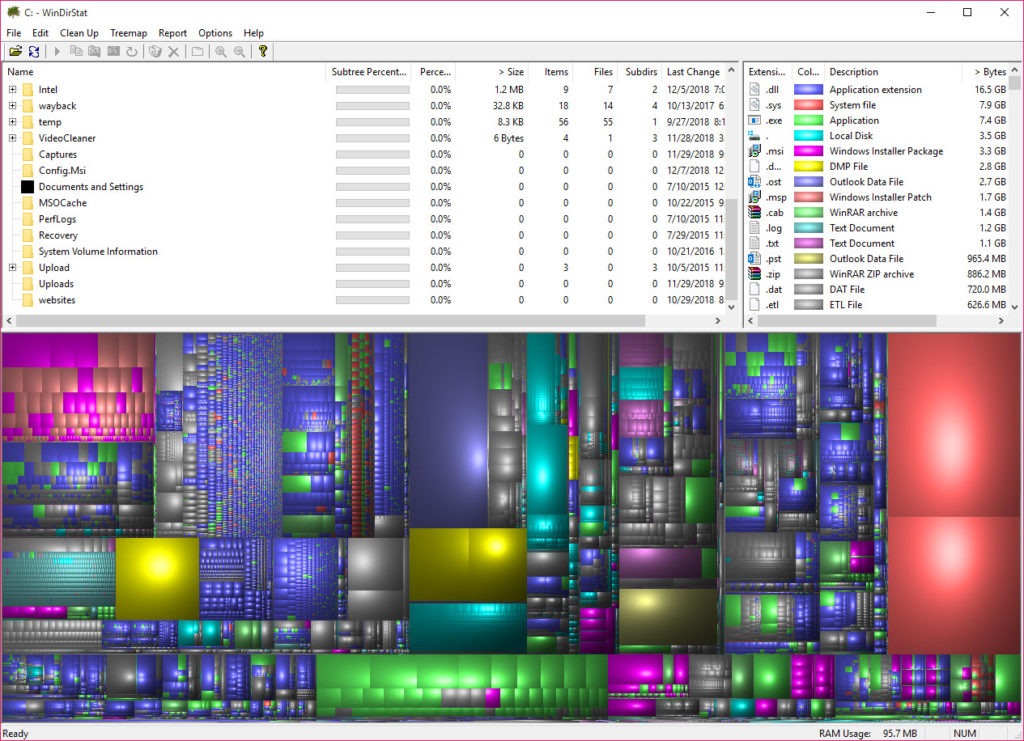Click the .msi installer package icon
Image resolution: width=1024 pixels, height=741 pixels.
[754, 151]
